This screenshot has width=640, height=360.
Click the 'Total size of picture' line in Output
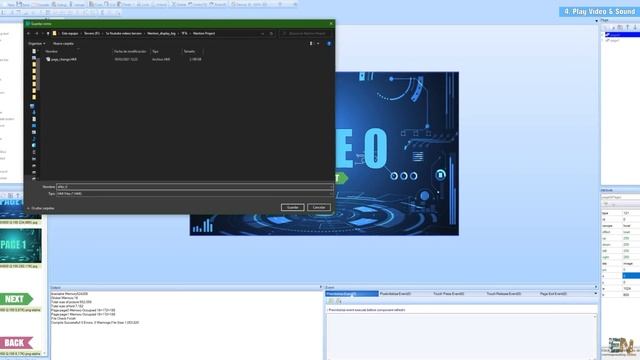(71, 302)
